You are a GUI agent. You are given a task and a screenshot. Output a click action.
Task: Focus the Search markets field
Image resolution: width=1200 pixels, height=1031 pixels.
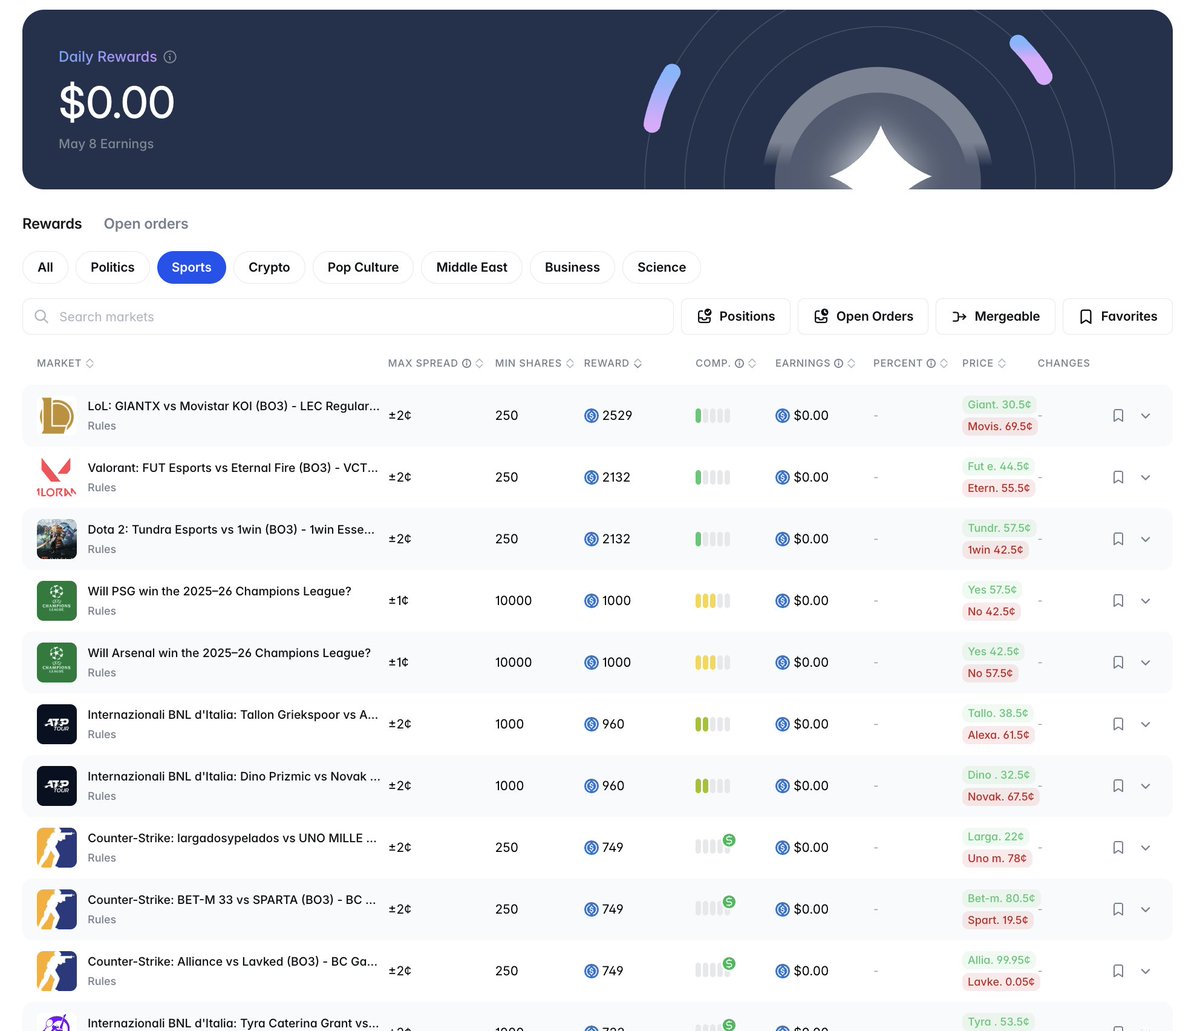pyautogui.click(x=348, y=316)
